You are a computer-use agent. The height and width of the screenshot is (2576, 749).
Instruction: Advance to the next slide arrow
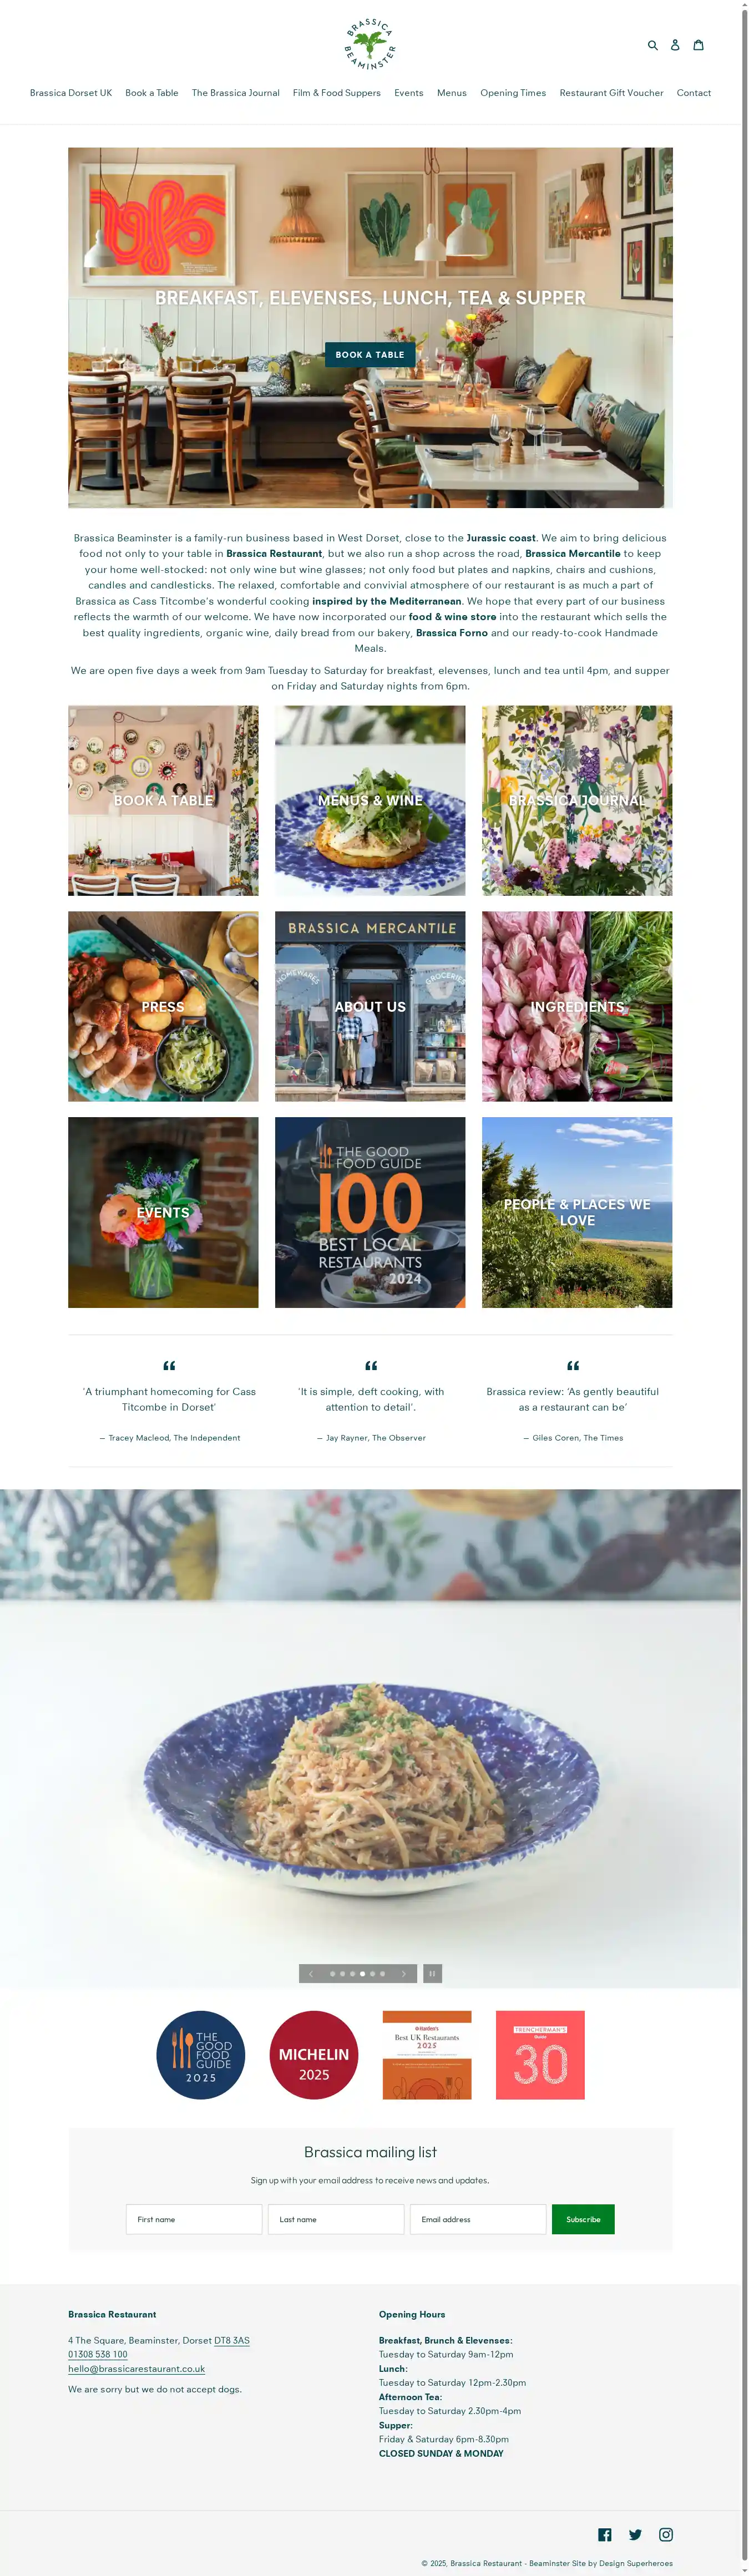click(404, 1973)
